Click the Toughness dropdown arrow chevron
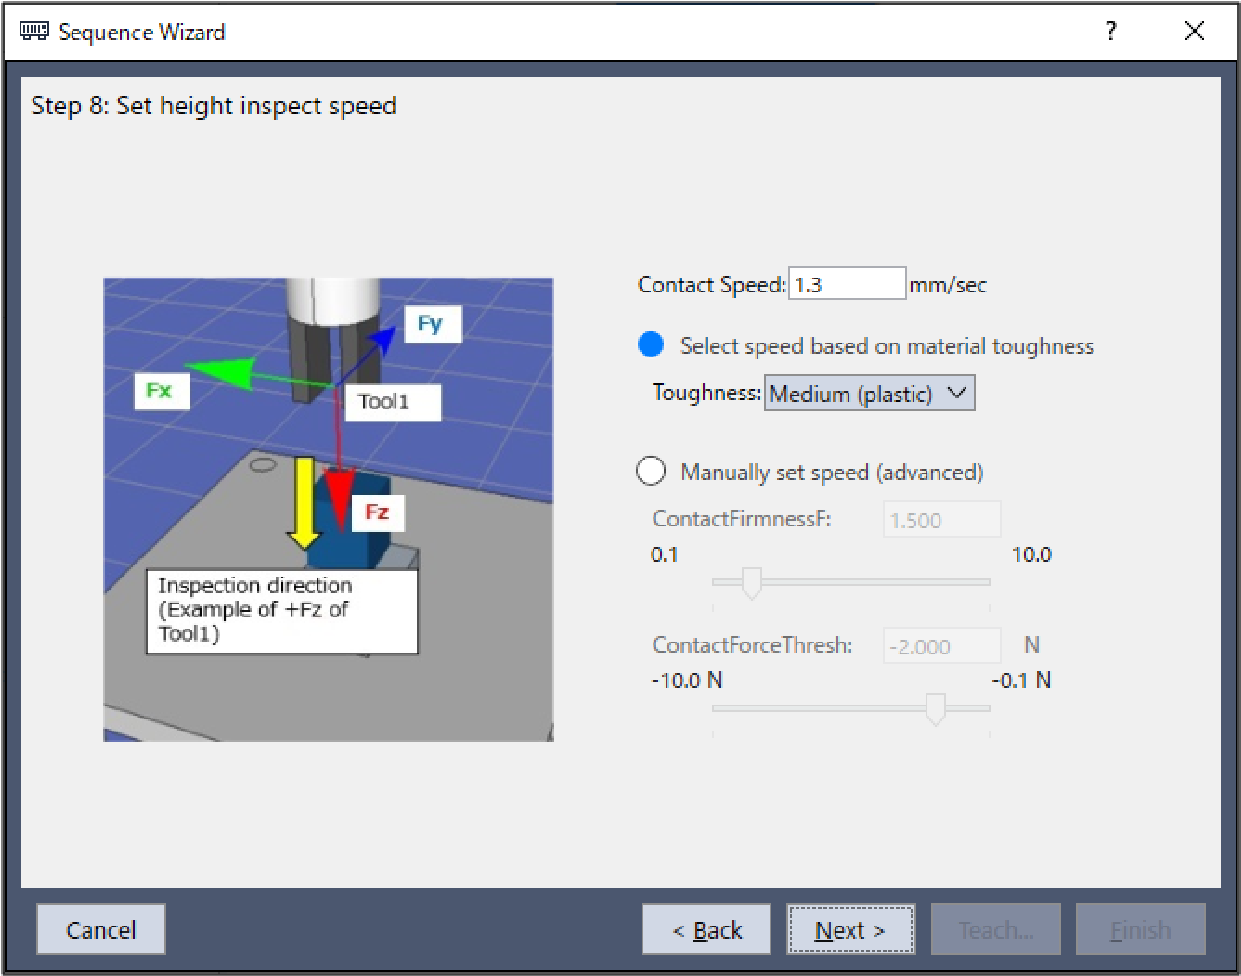This screenshot has width=1241, height=976. pos(957,393)
